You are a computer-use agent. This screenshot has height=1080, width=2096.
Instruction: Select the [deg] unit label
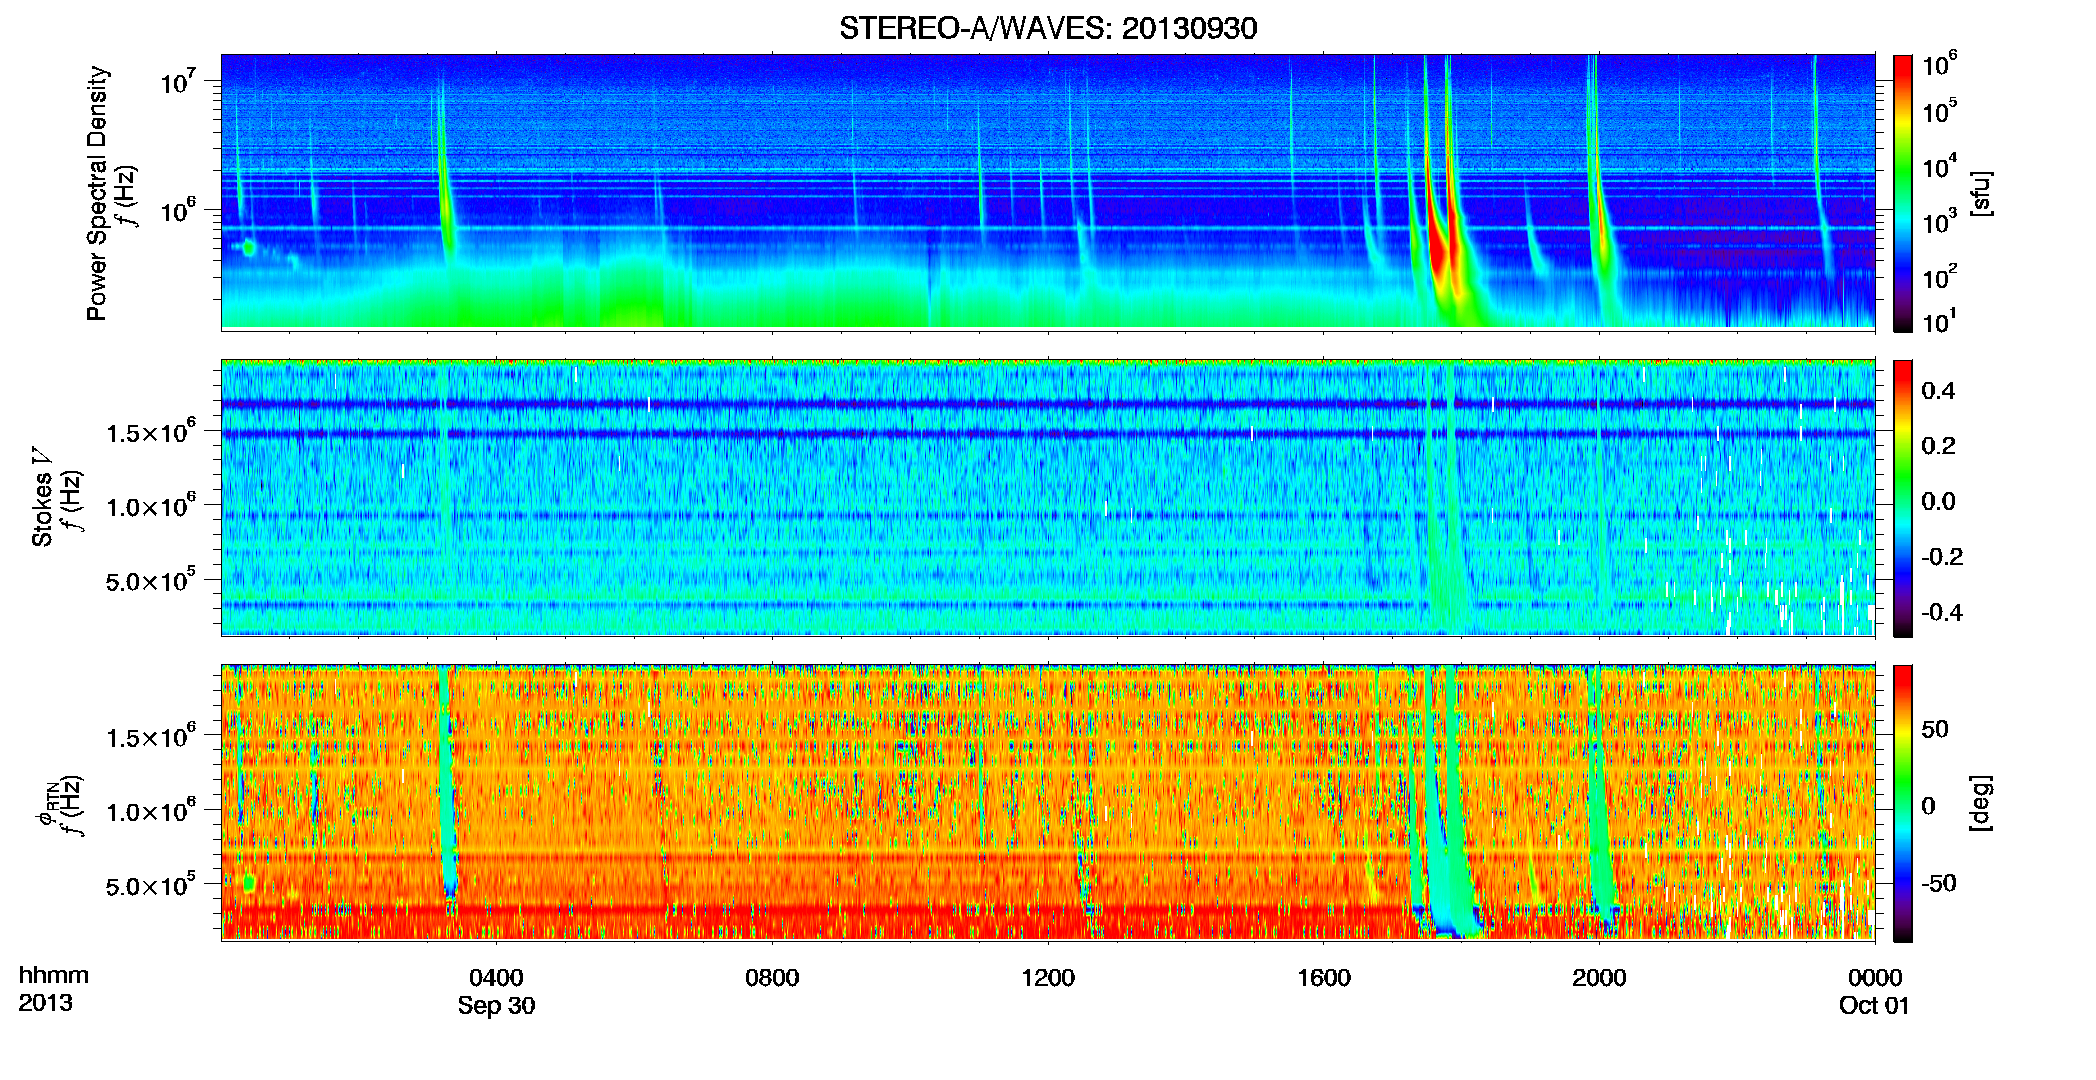coord(1981,803)
